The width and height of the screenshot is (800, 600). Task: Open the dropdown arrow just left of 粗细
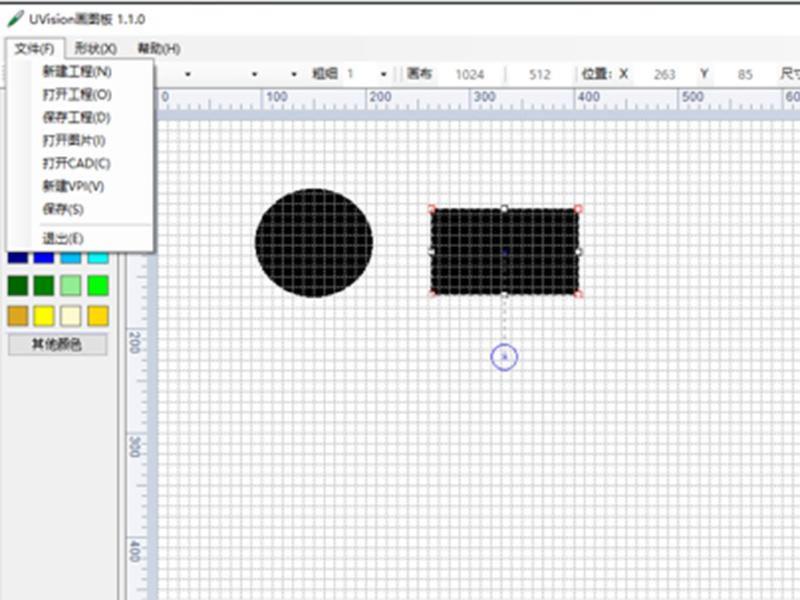(x=294, y=74)
